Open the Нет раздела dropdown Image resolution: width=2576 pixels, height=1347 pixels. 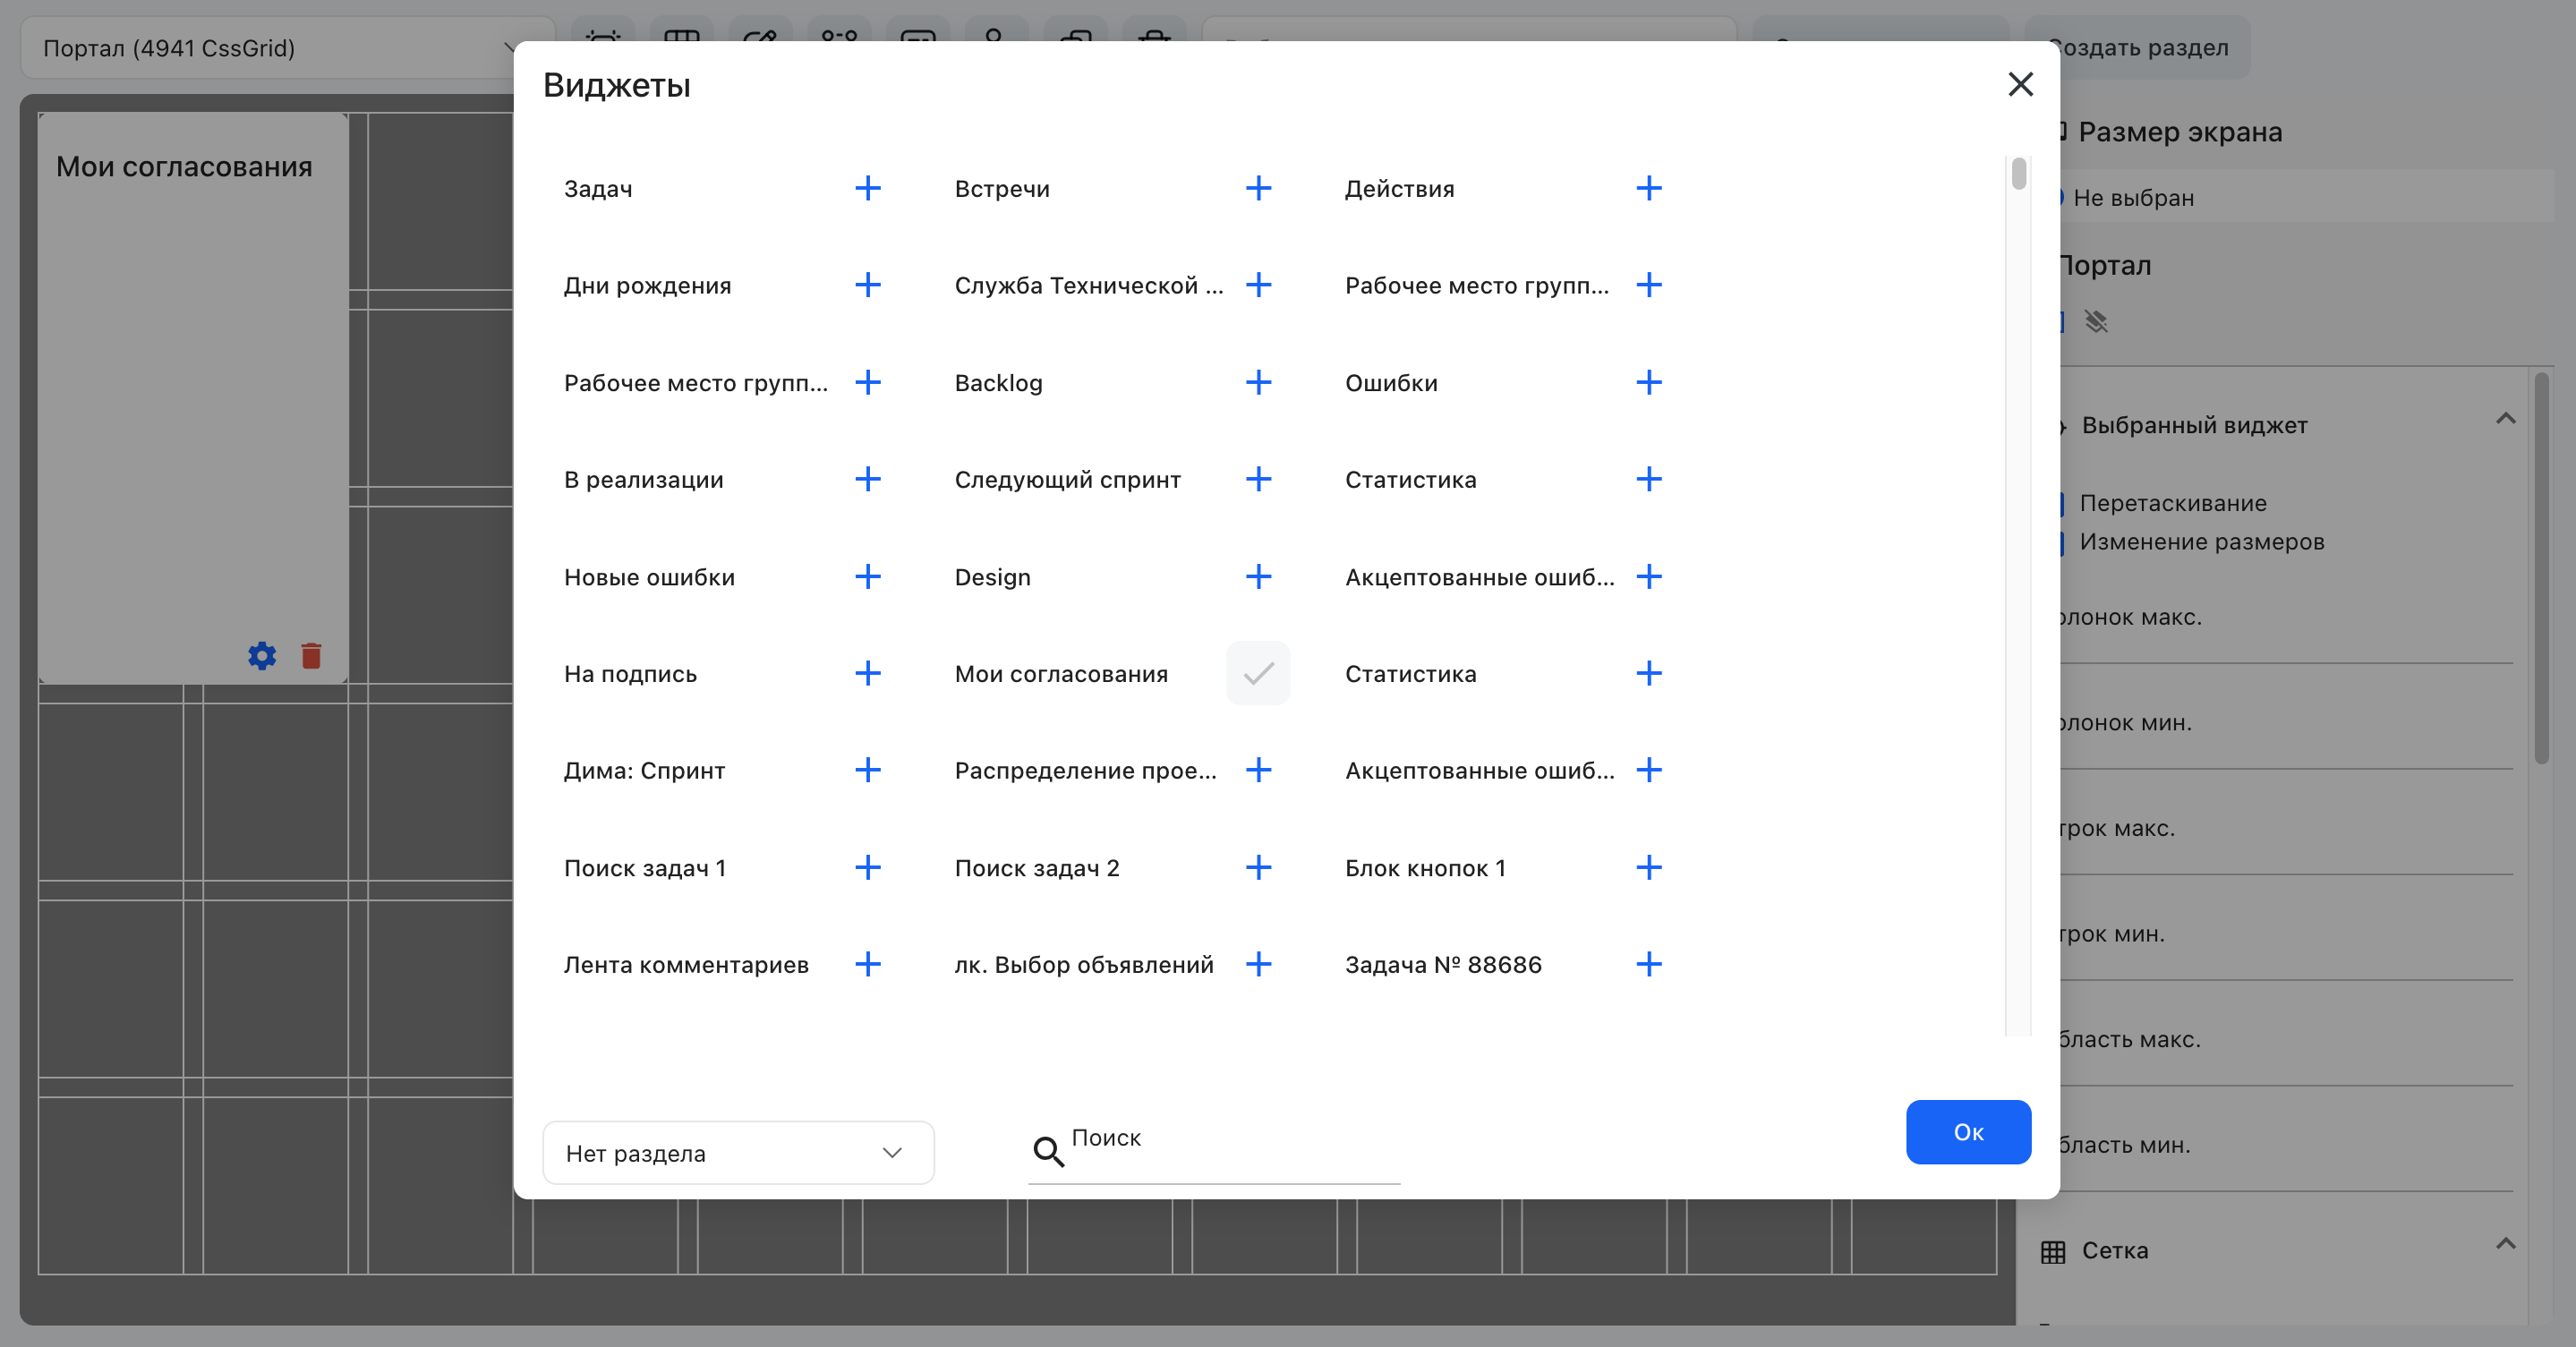pos(738,1153)
